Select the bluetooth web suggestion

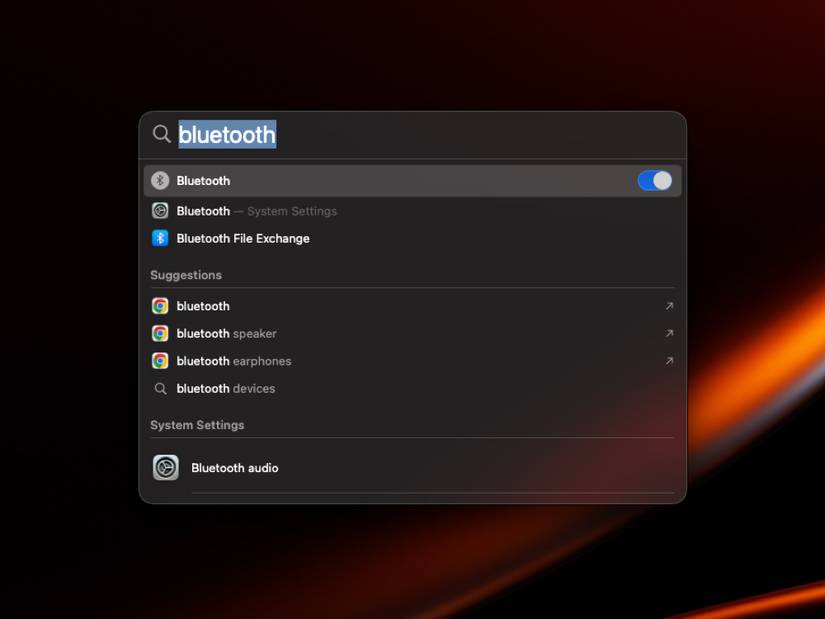tap(412, 306)
